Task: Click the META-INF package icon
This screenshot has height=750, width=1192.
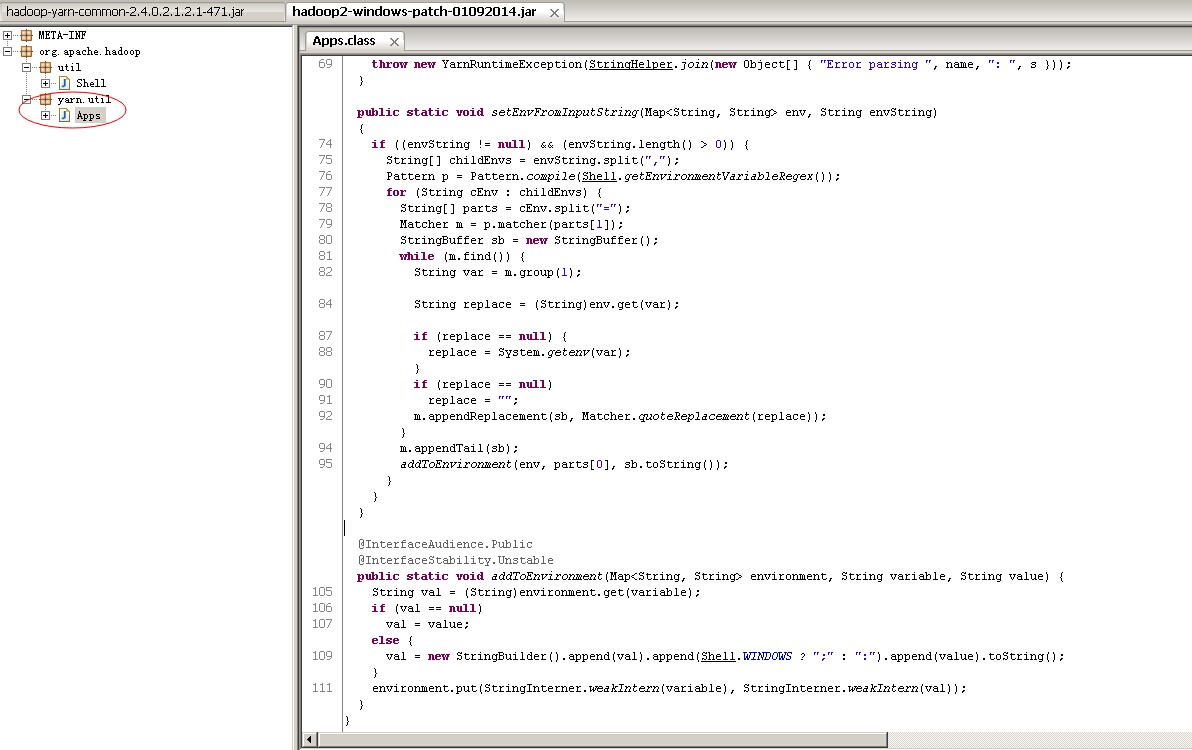Action: pos(27,35)
